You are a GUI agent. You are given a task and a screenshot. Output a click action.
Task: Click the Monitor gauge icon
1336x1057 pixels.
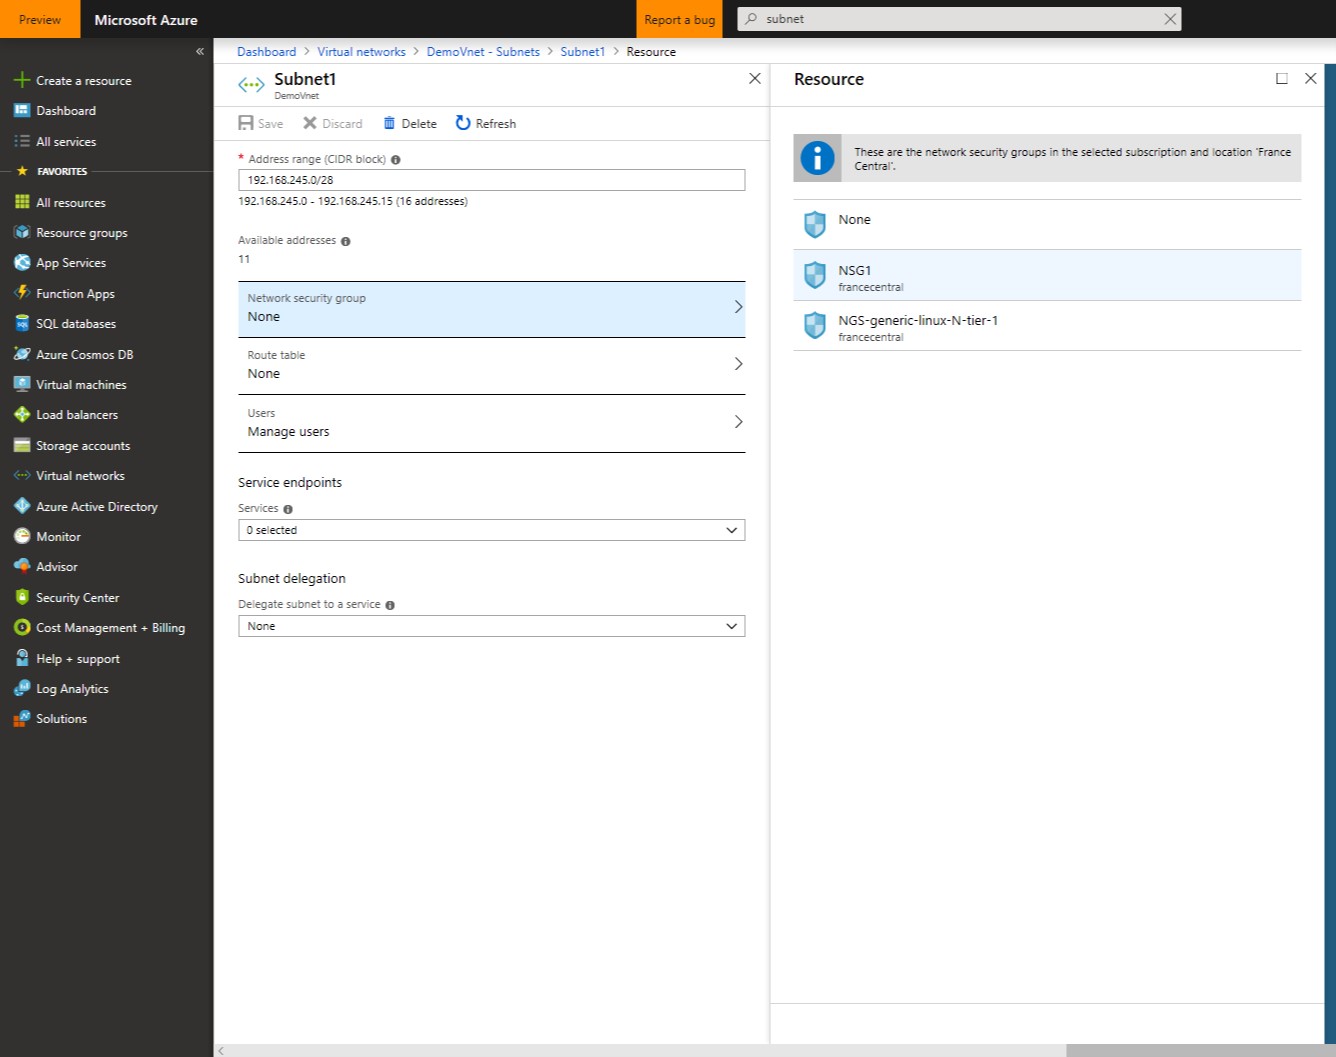[x=22, y=536]
